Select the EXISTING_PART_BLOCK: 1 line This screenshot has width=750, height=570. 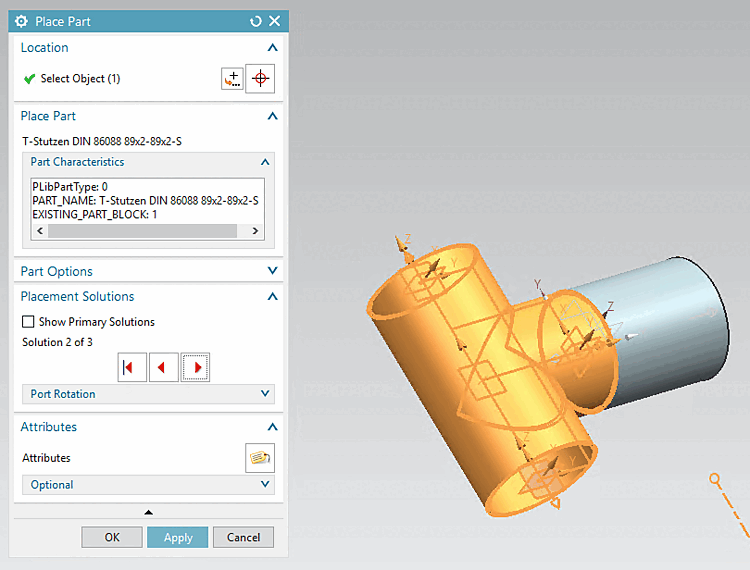pyautogui.click(x=94, y=214)
